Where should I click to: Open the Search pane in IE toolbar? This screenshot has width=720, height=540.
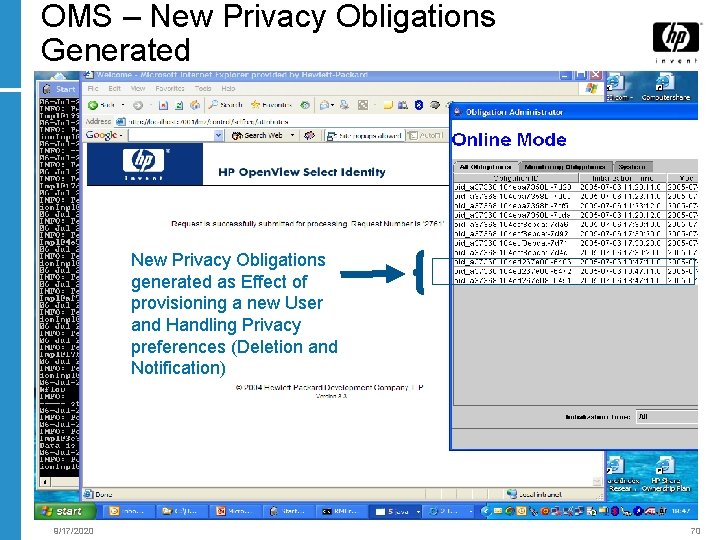point(225,105)
